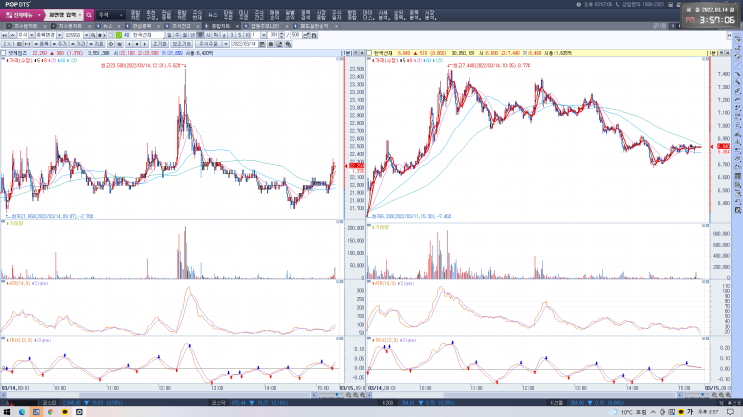Toggle the minute-period button in chart toolbar
The height and width of the screenshot is (417, 743).
(200, 35)
